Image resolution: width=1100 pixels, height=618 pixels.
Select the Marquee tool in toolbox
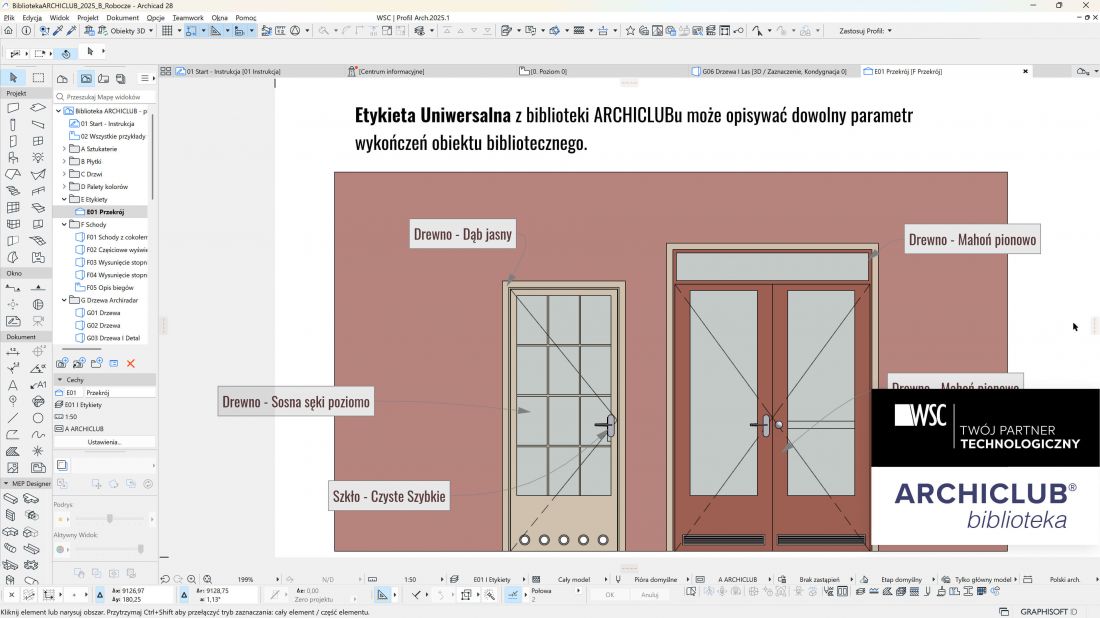[38, 78]
